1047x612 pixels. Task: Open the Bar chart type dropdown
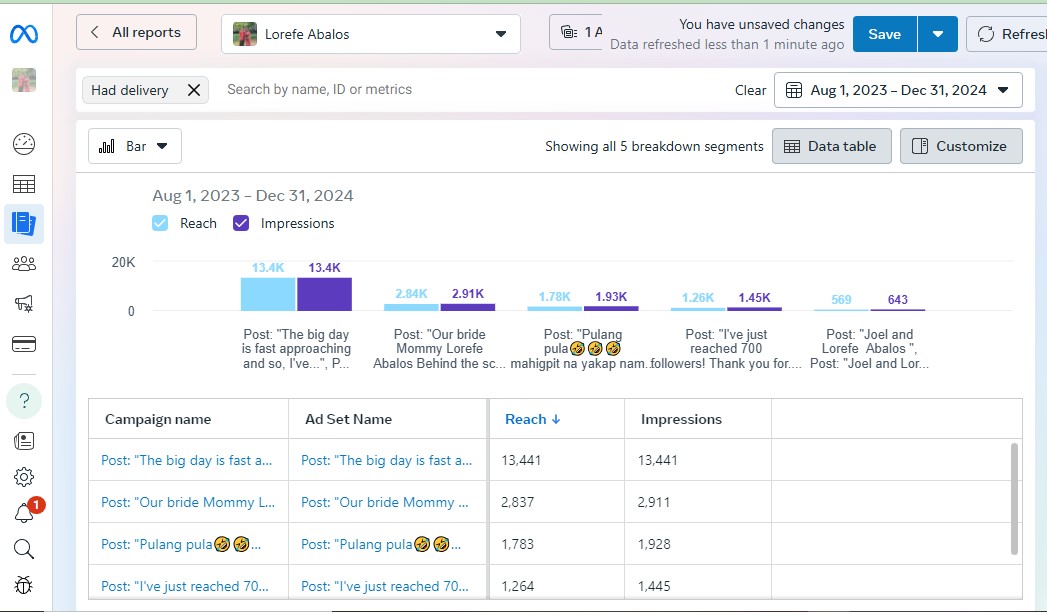coord(135,146)
